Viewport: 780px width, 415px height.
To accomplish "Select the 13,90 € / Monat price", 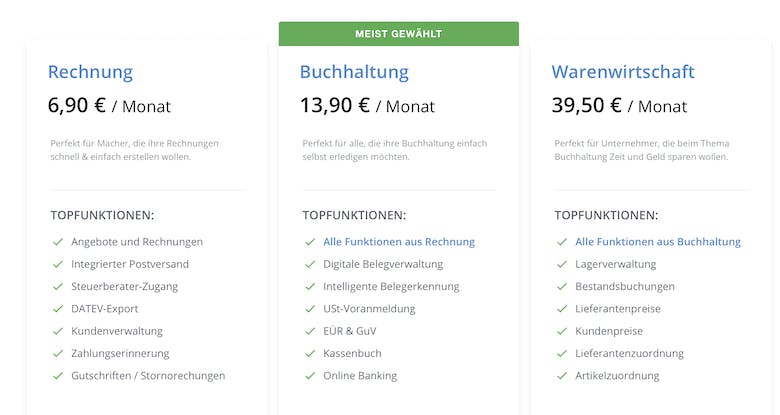I will click(367, 105).
